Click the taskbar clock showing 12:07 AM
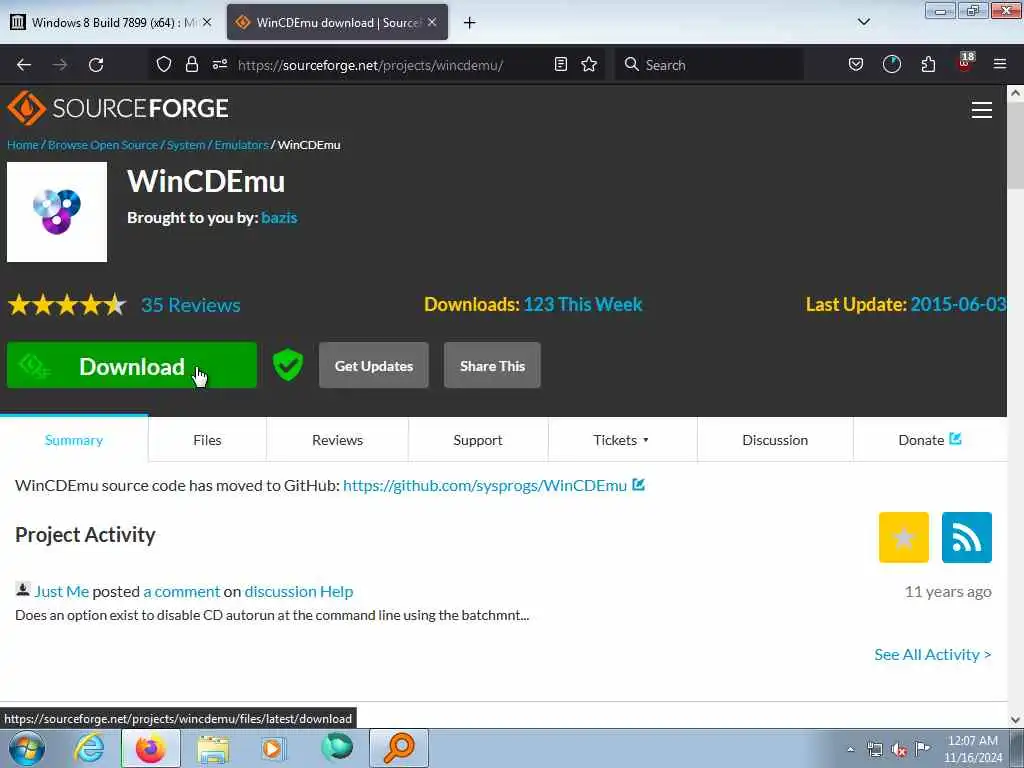The height and width of the screenshot is (768, 1024). click(973, 748)
